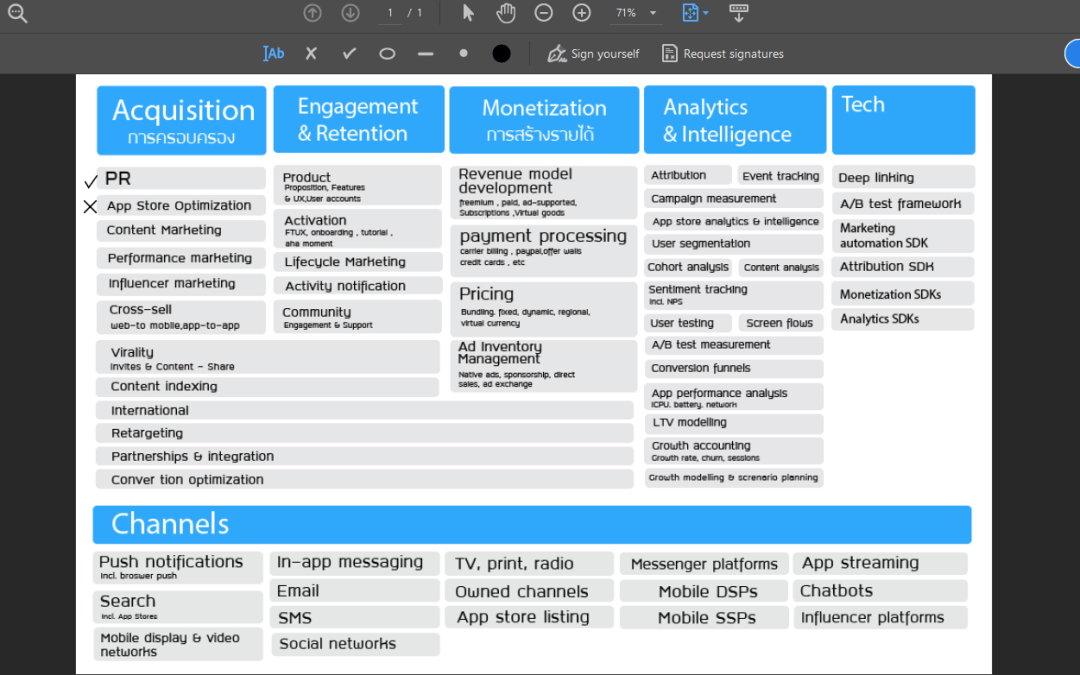Click 'payment processing' text

[x=543, y=236]
